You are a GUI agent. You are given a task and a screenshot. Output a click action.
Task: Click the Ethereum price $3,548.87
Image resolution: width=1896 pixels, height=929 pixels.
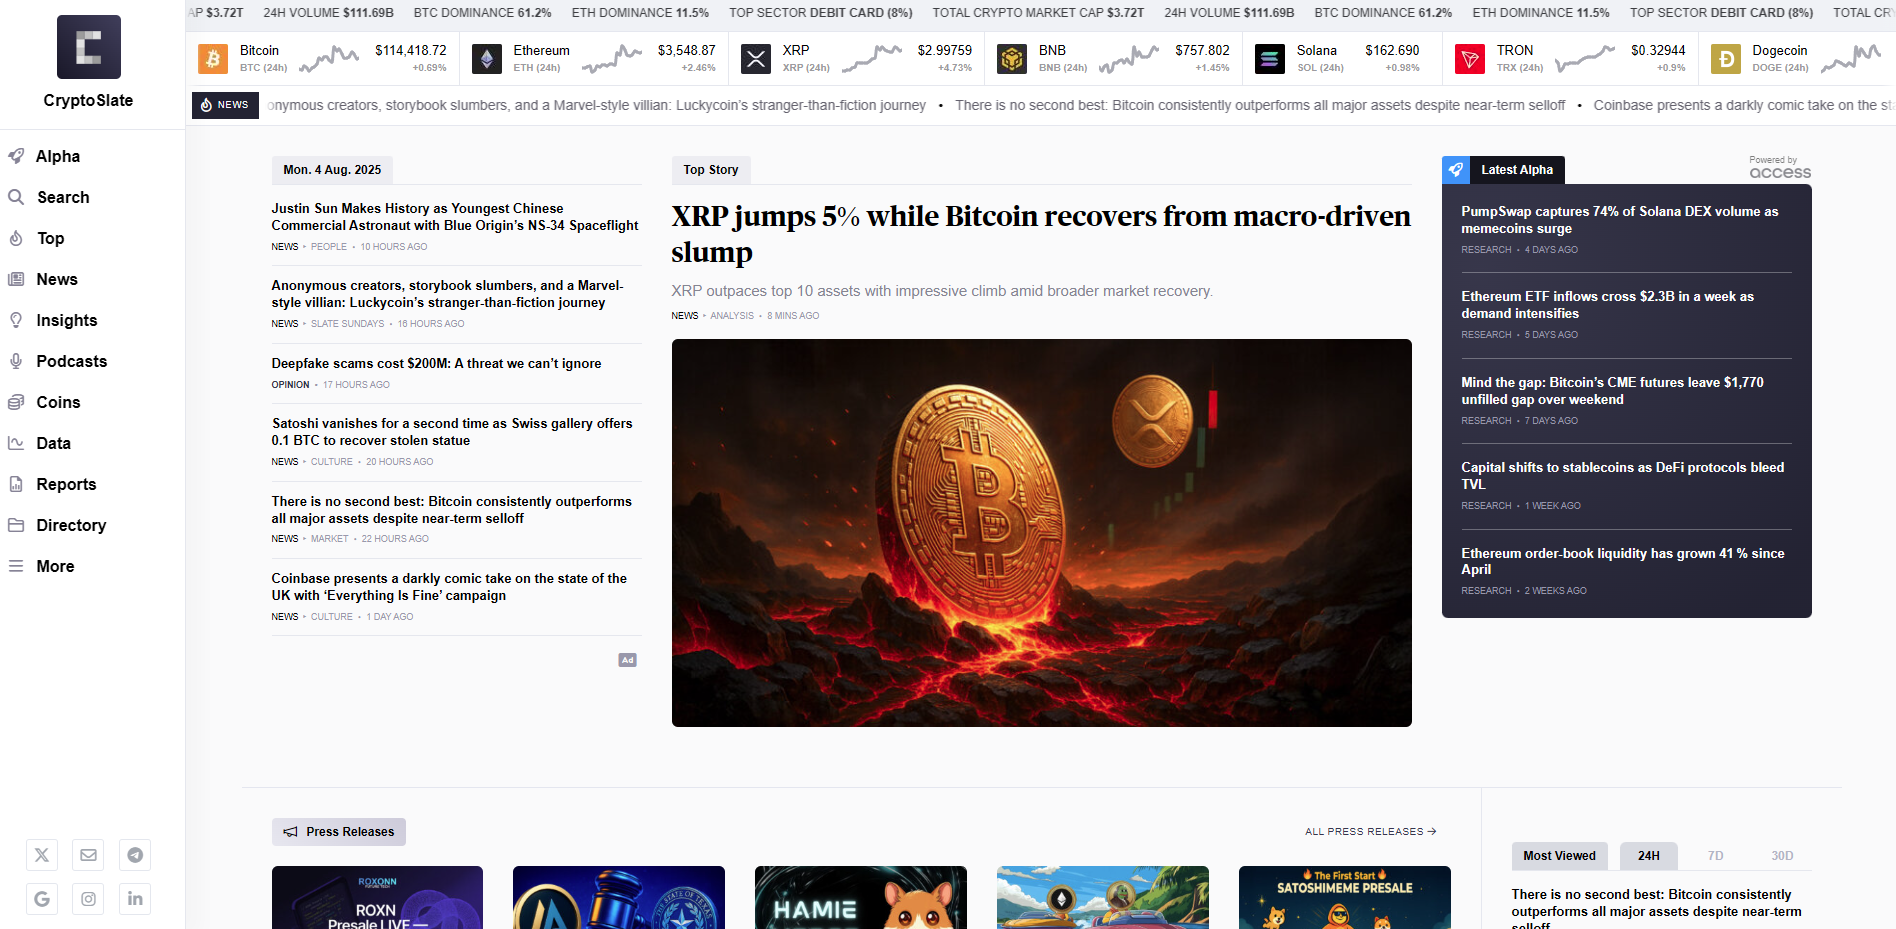[686, 50]
